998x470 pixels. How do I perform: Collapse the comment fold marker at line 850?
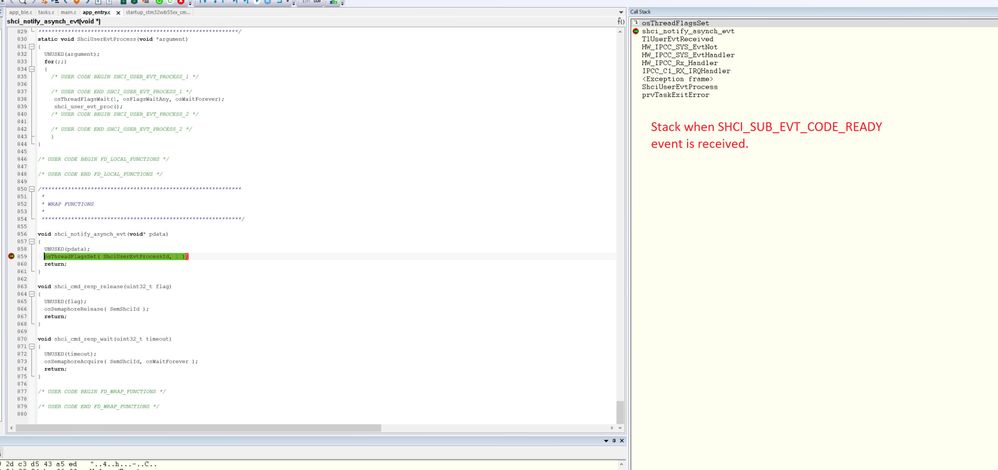[31, 189]
